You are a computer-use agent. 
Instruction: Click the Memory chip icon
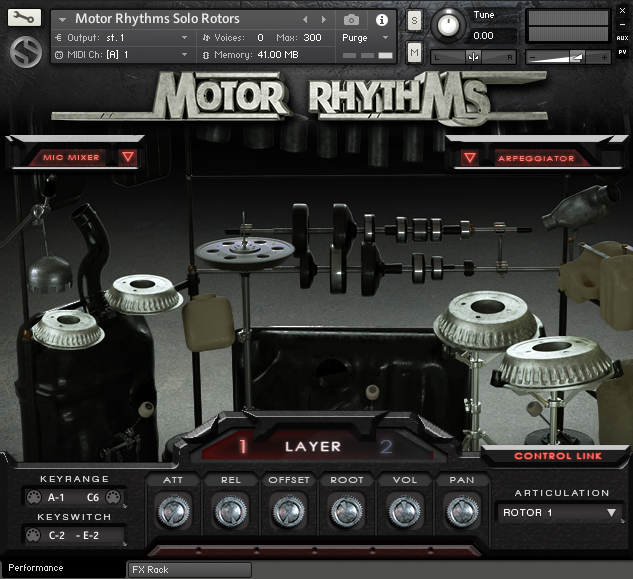point(206,55)
